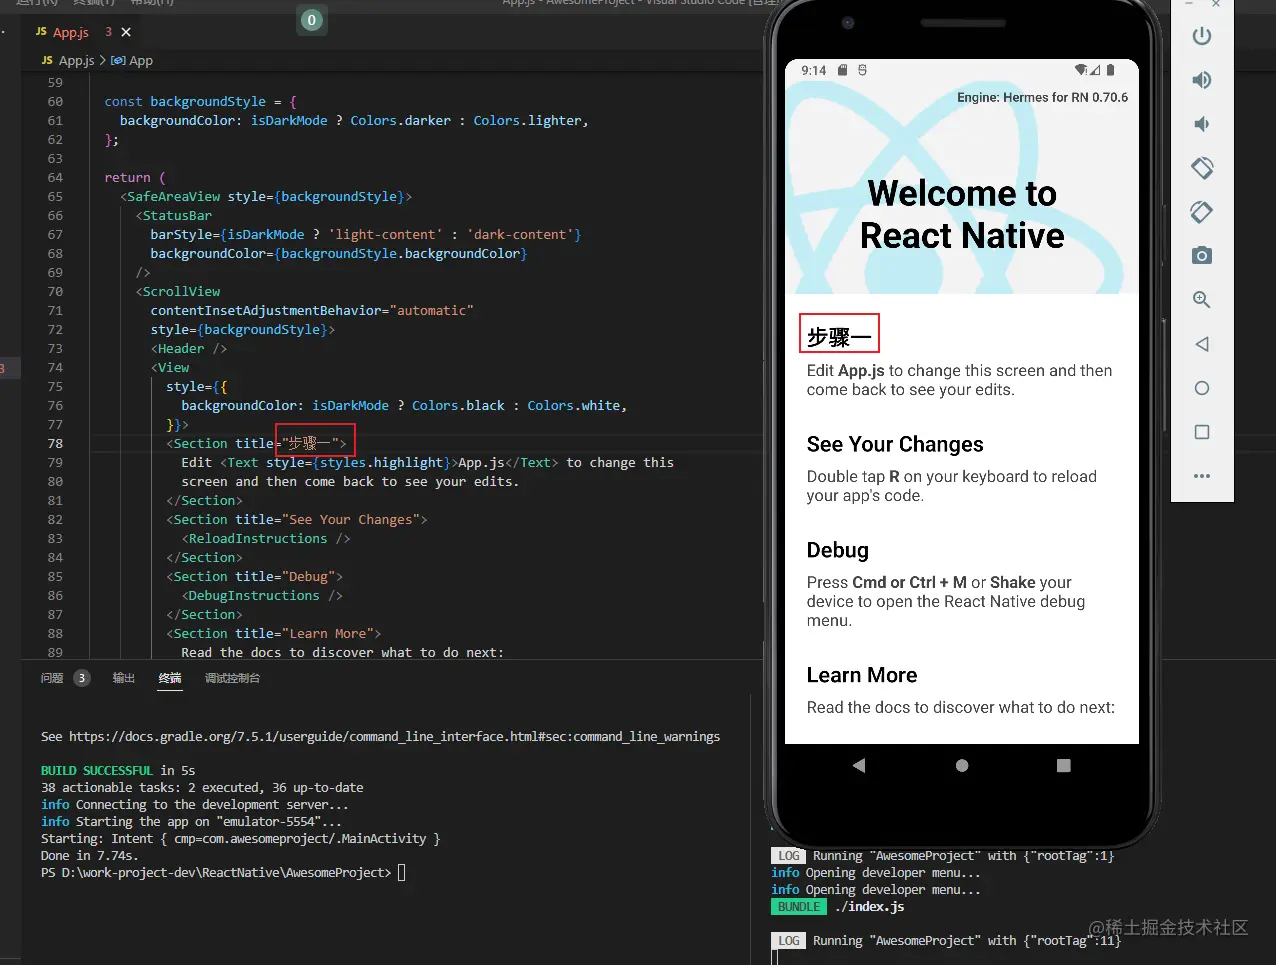This screenshot has height=965, width=1276.
Task: Click the green 0 badge above the editor
Action: pyautogui.click(x=312, y=20)
